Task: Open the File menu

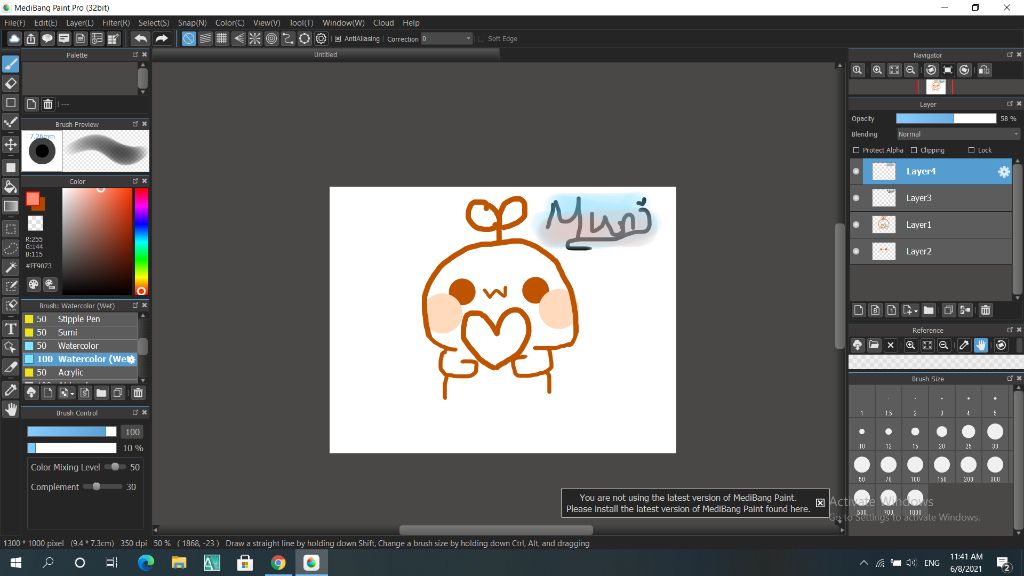Action: pyautogui.click(x=14, y=23)
